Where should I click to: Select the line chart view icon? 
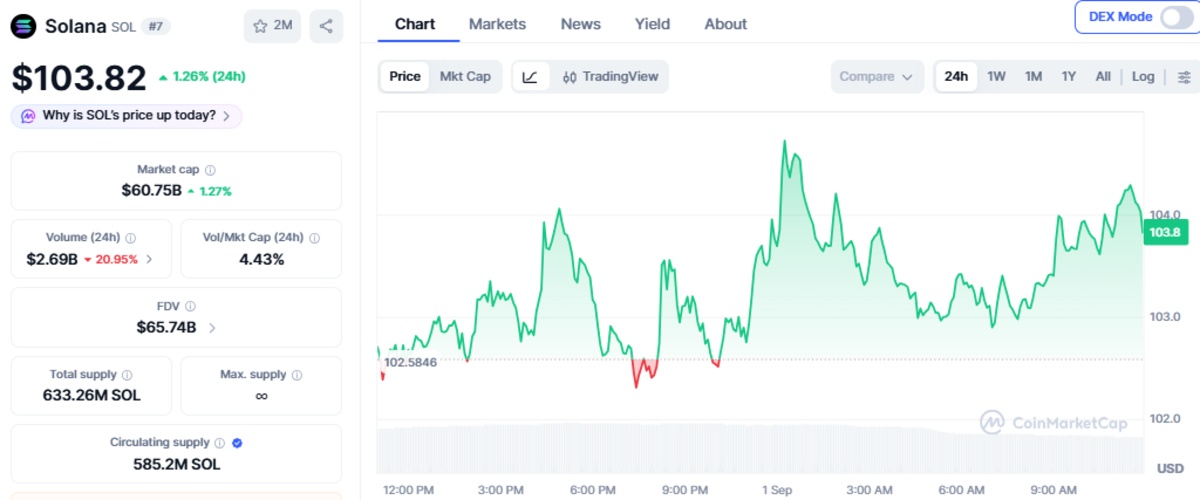pyautogui.click(x=530, y=76)
